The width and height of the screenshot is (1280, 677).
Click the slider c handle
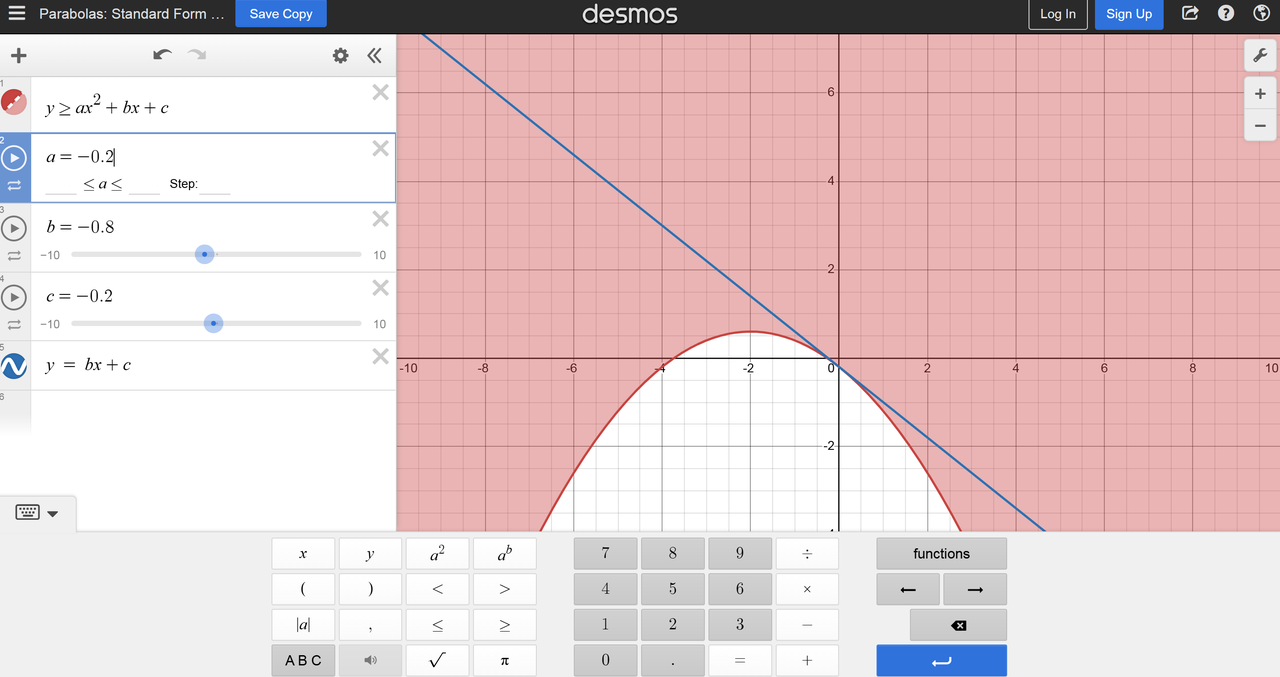213,324
